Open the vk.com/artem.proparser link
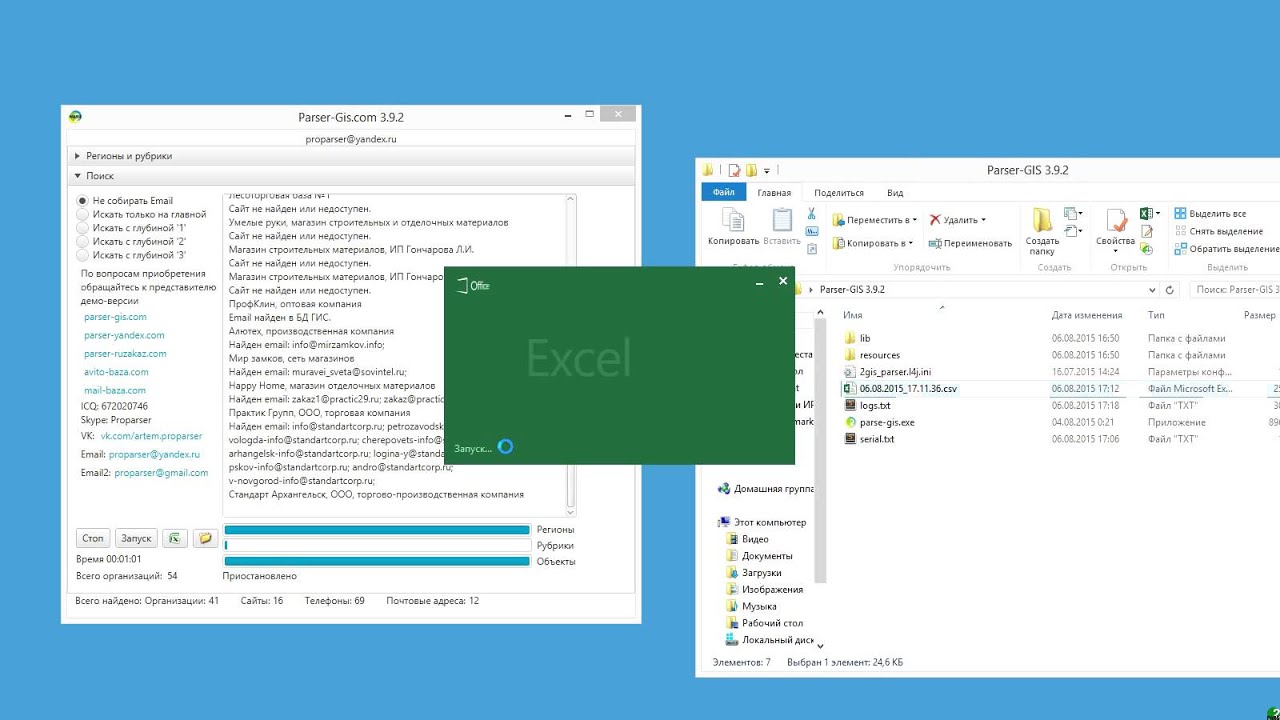Viewport: 1280px width, 720px height. click(x=151, y=436)
